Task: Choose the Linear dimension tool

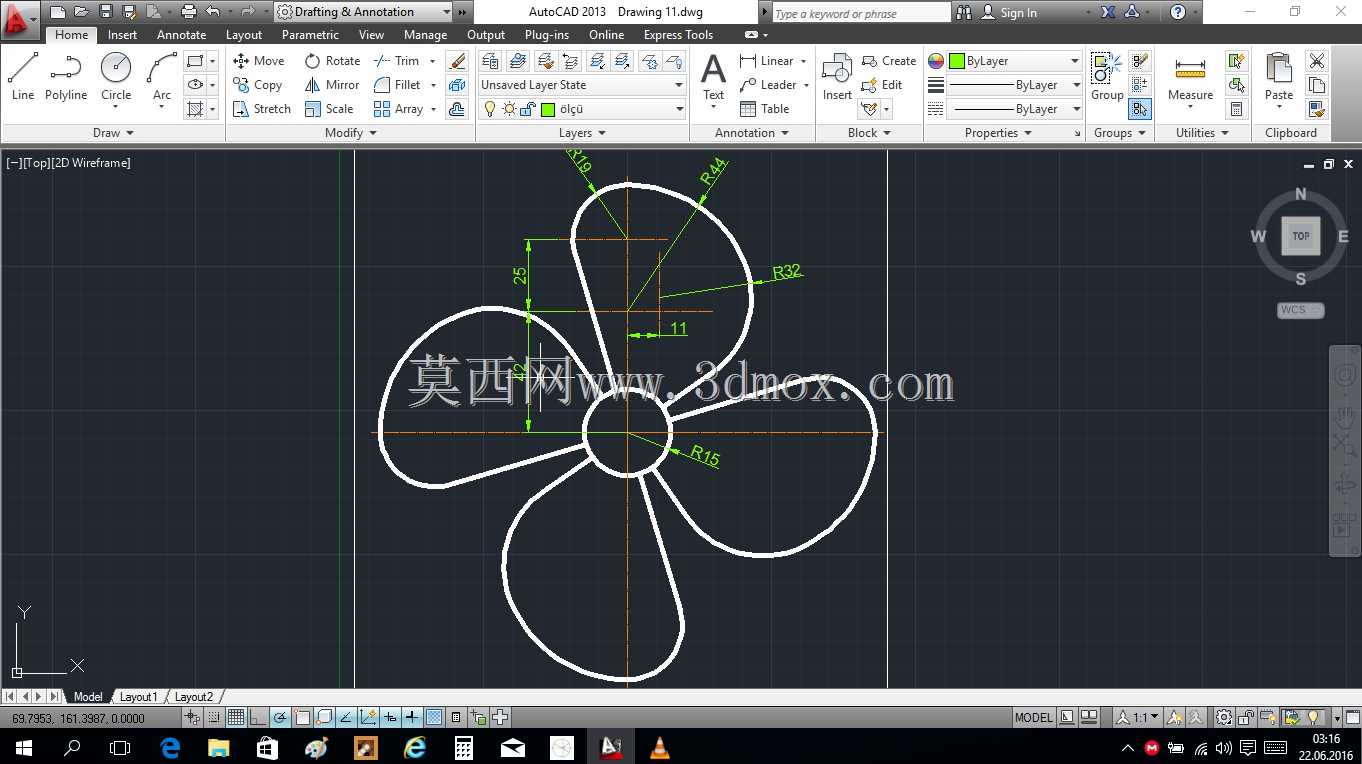Action: 767,61
